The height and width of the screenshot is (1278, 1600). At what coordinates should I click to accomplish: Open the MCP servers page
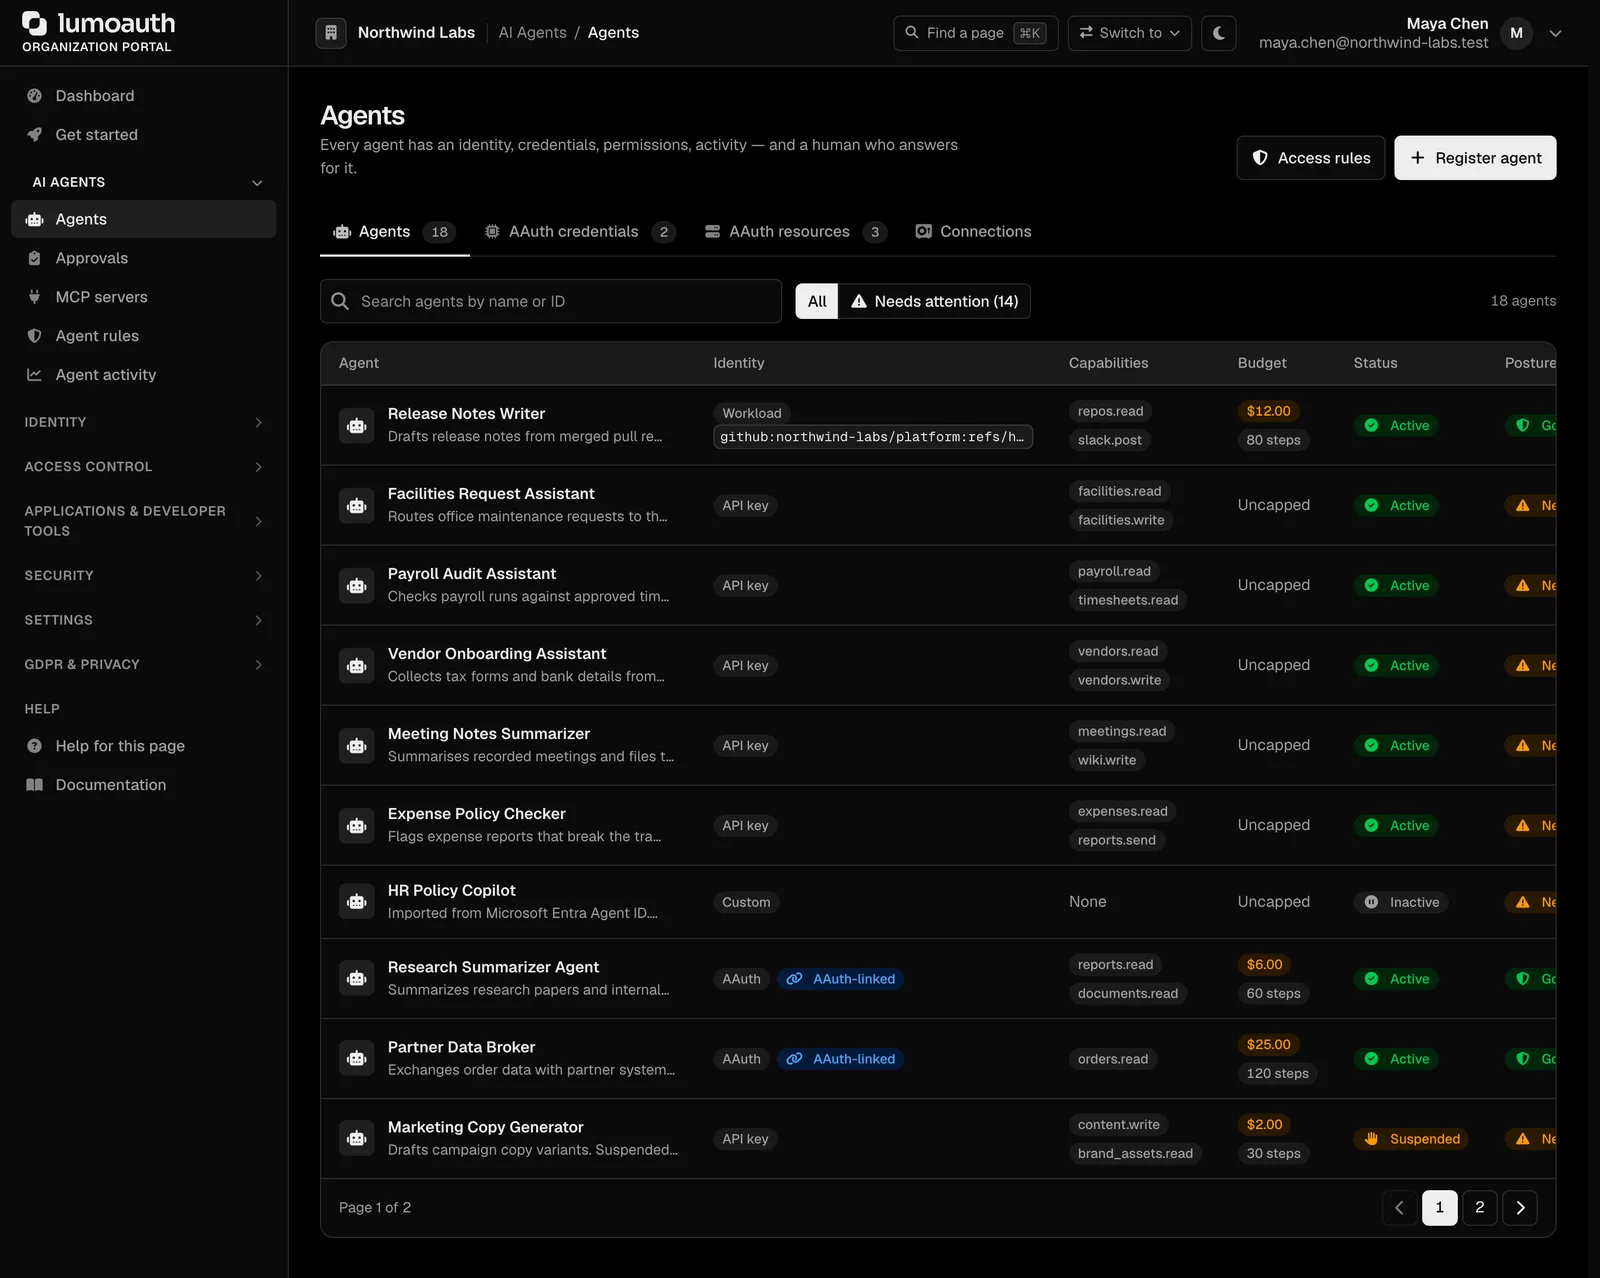(x=144, y=297)
